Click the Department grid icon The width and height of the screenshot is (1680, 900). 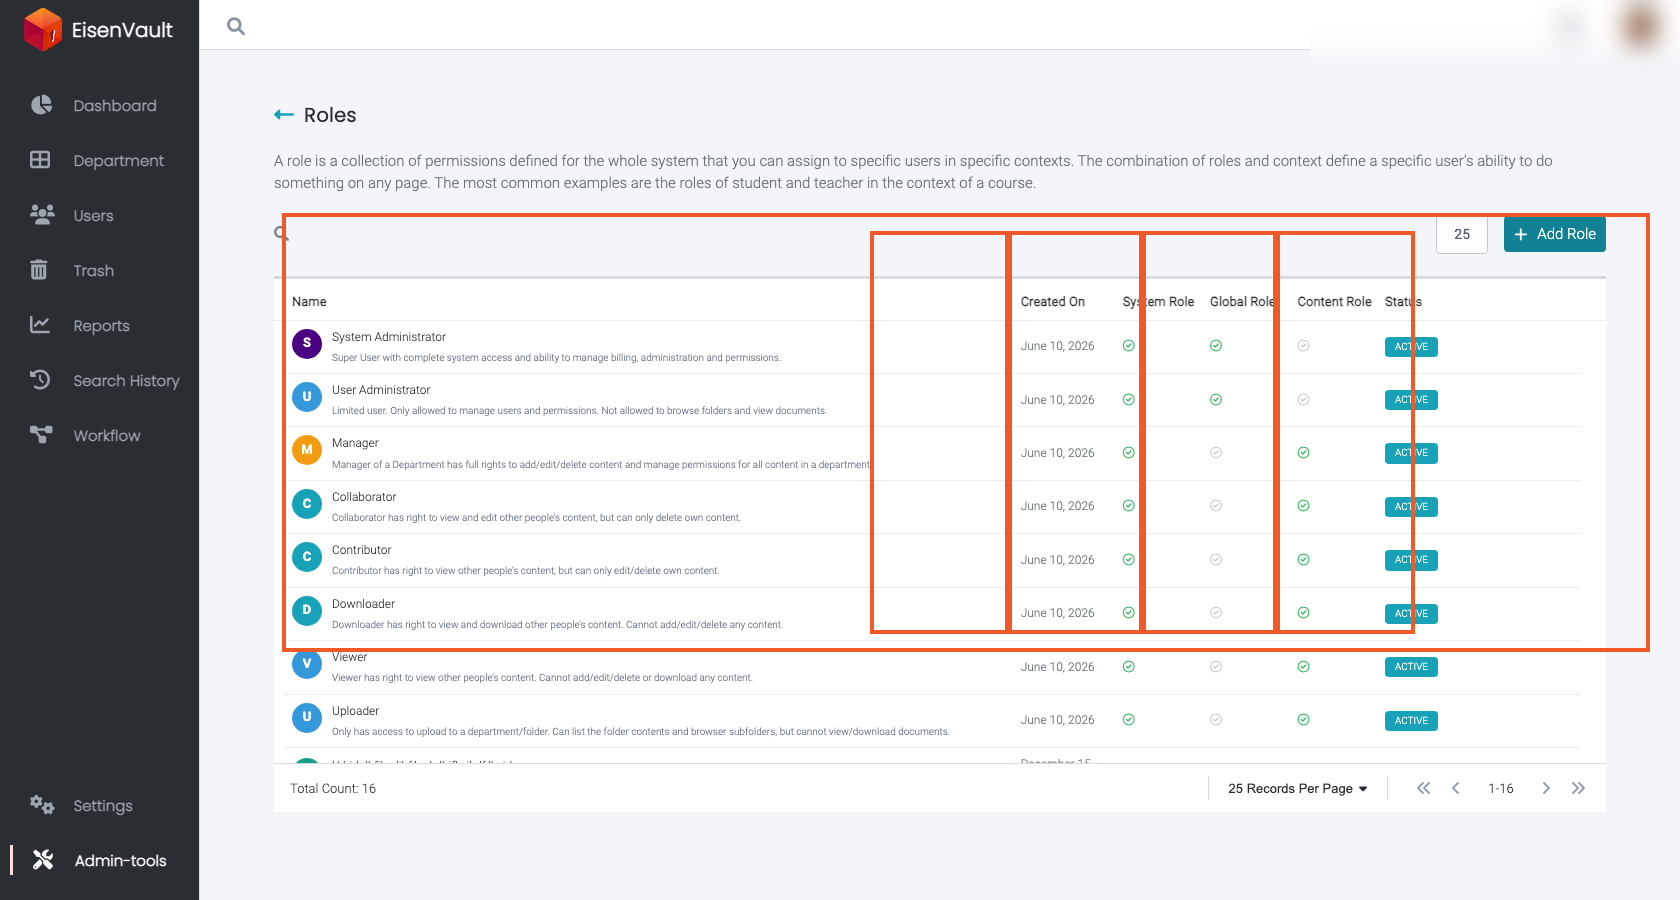40,160
